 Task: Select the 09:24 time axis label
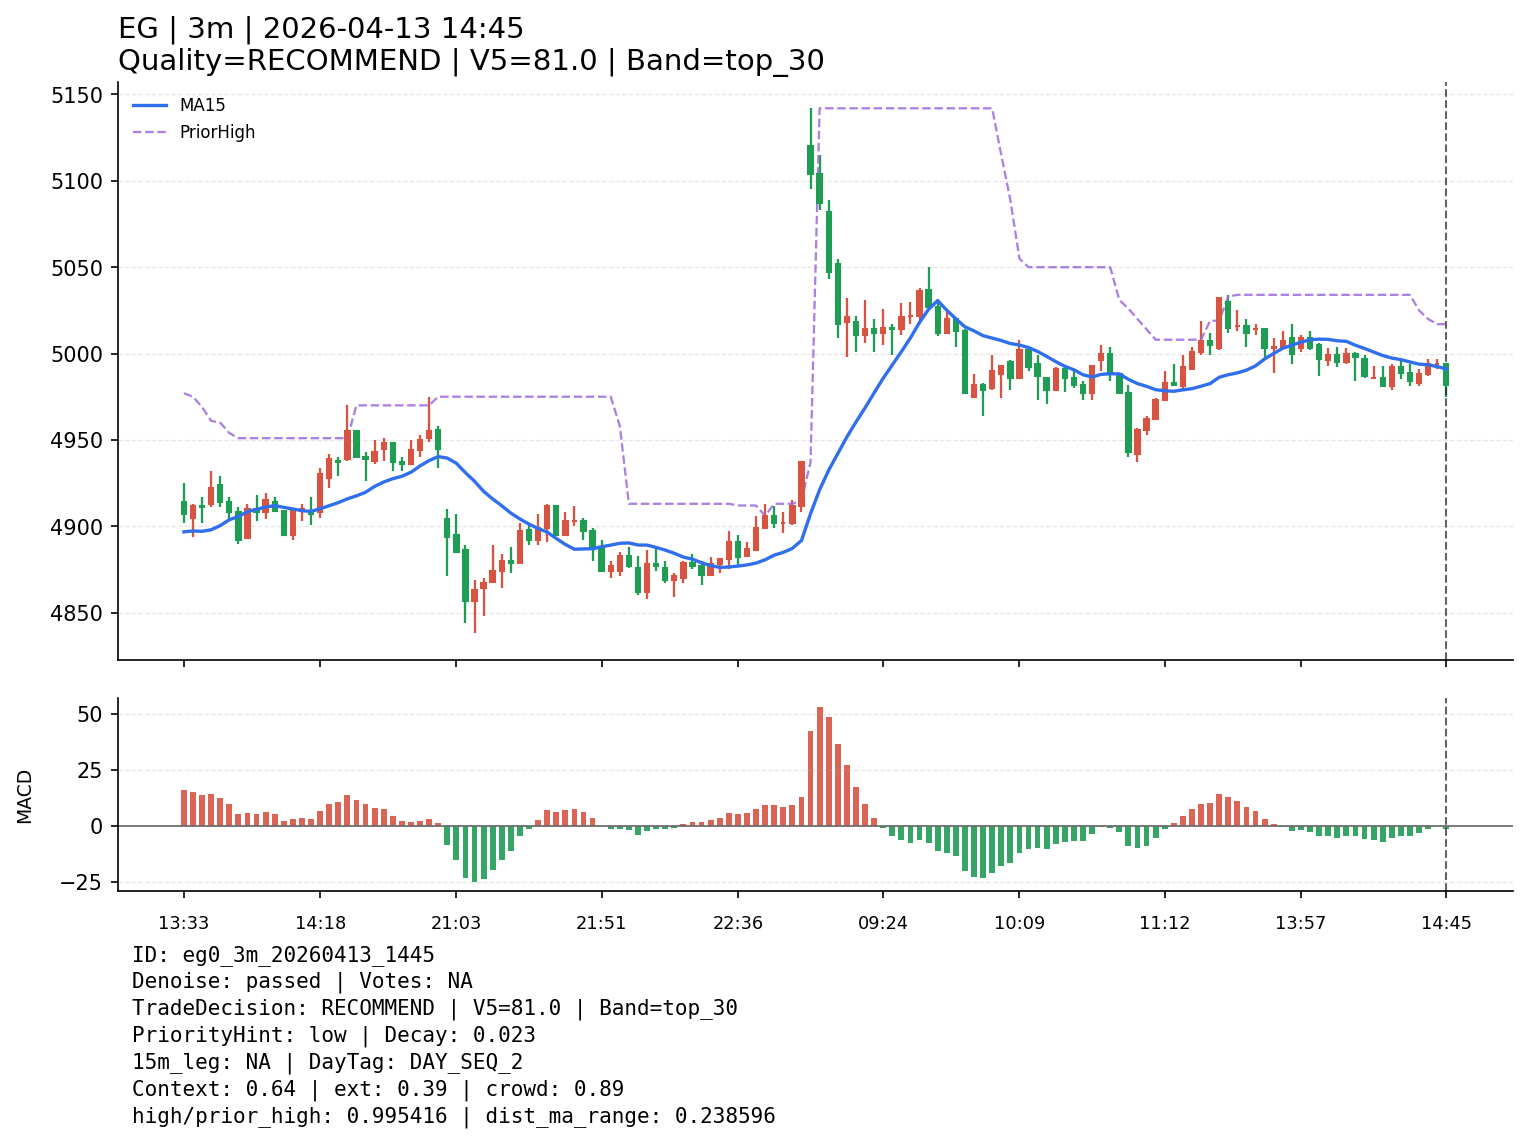(x=883, y=923)
